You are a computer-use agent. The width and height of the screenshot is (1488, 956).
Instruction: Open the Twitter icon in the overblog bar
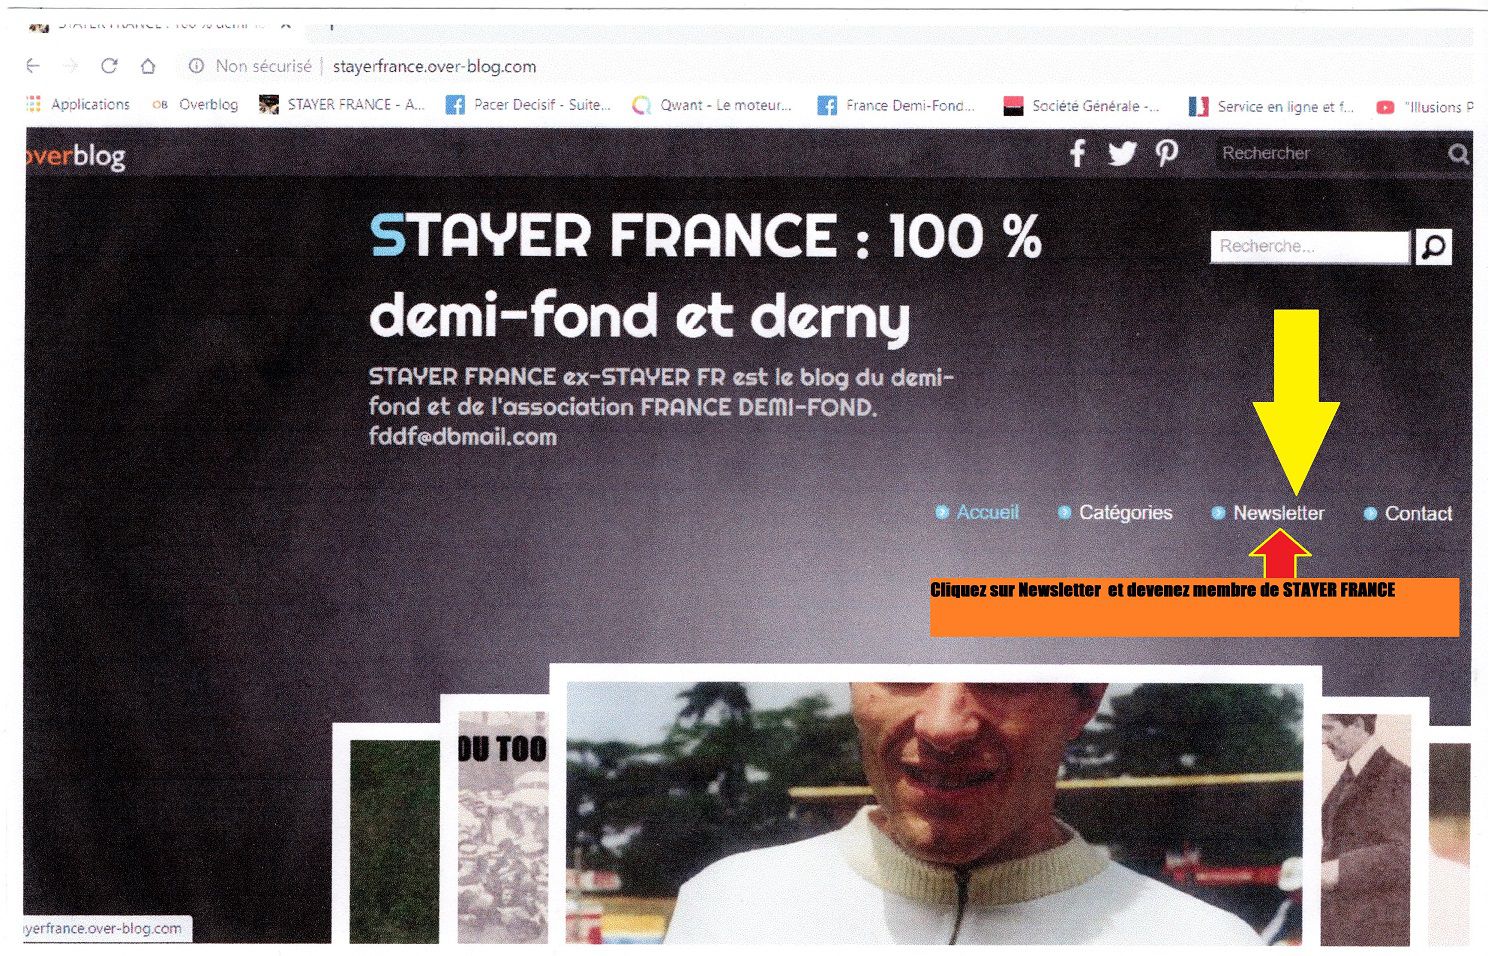pyautogui.click(x=1122, y=153)
